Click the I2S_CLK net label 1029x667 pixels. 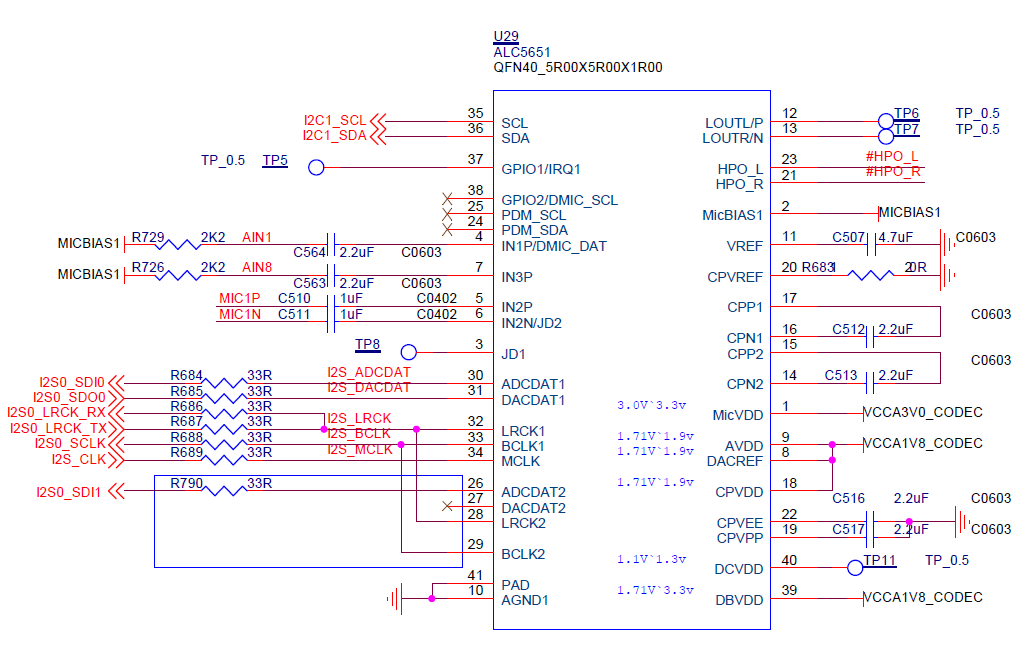(79, 460)
